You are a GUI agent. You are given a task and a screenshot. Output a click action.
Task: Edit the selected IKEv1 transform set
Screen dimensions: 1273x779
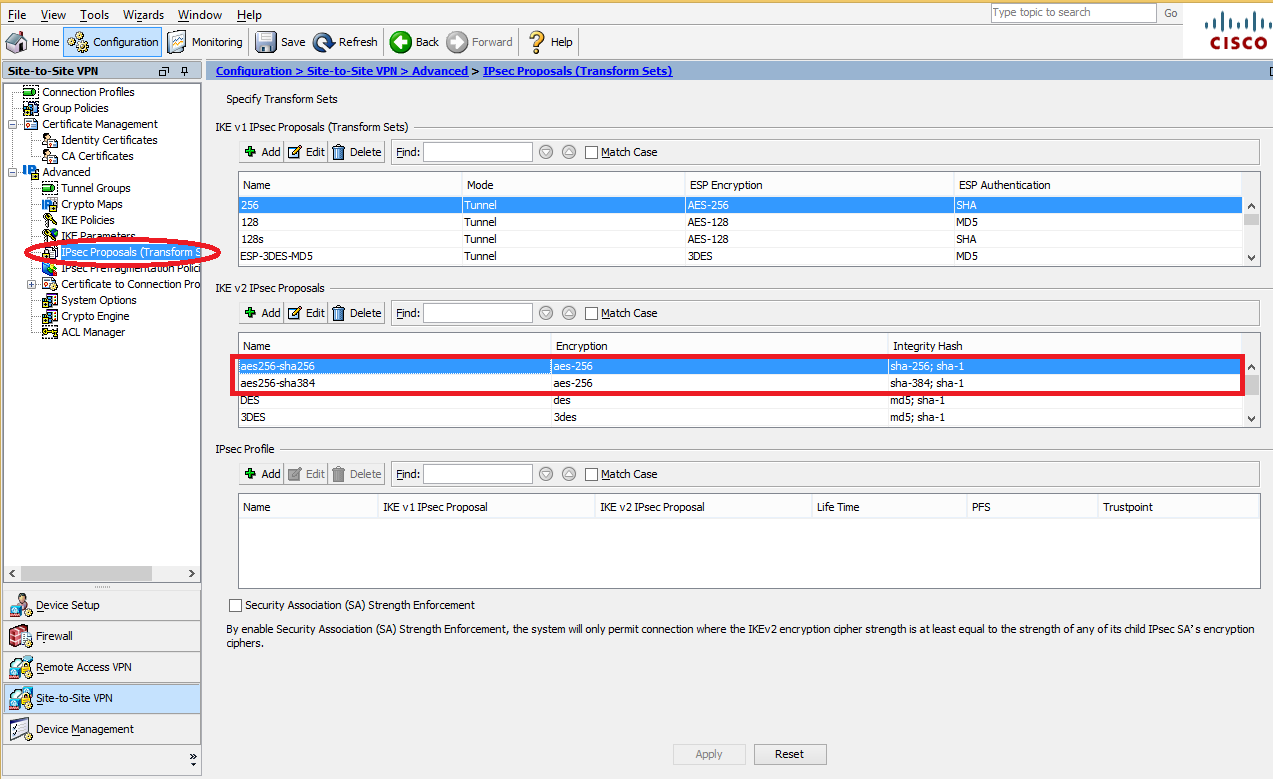coord(306,151)
